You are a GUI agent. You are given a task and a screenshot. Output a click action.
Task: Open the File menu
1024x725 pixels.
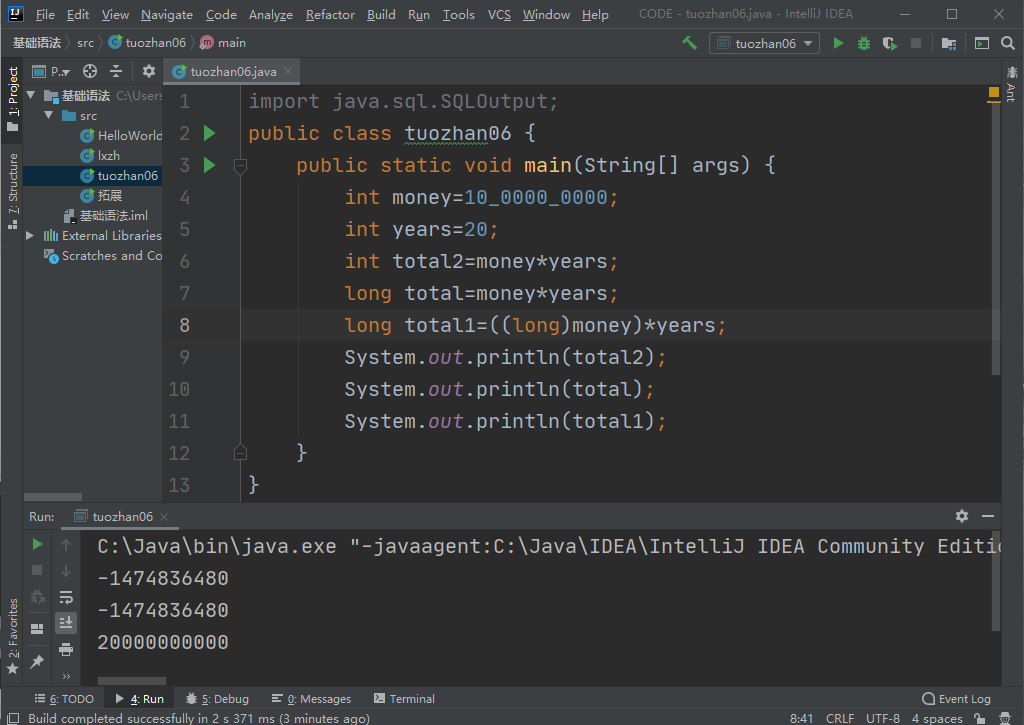tap(45, 14)
